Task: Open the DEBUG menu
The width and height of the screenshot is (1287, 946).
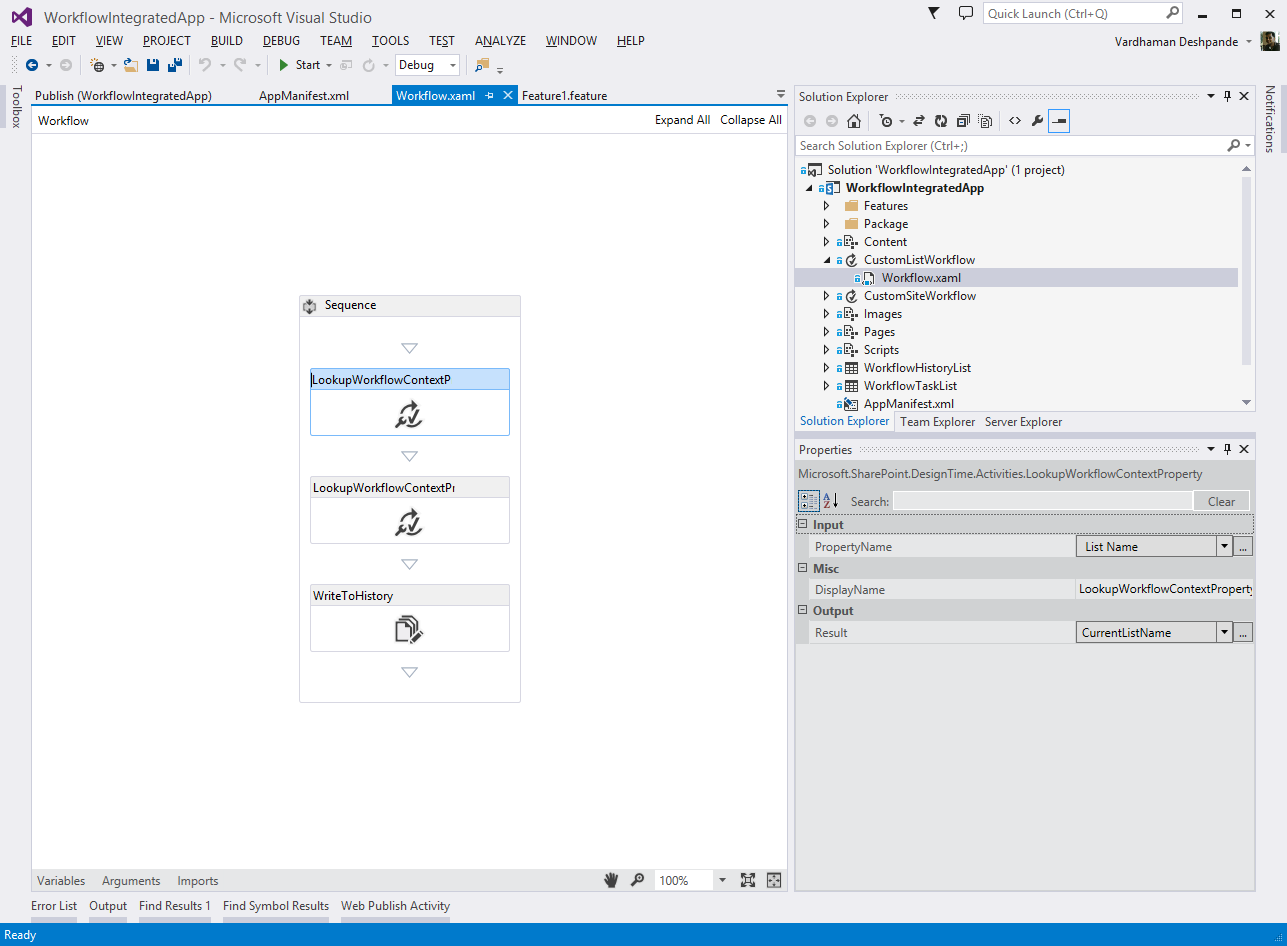Action: (281, 41)
